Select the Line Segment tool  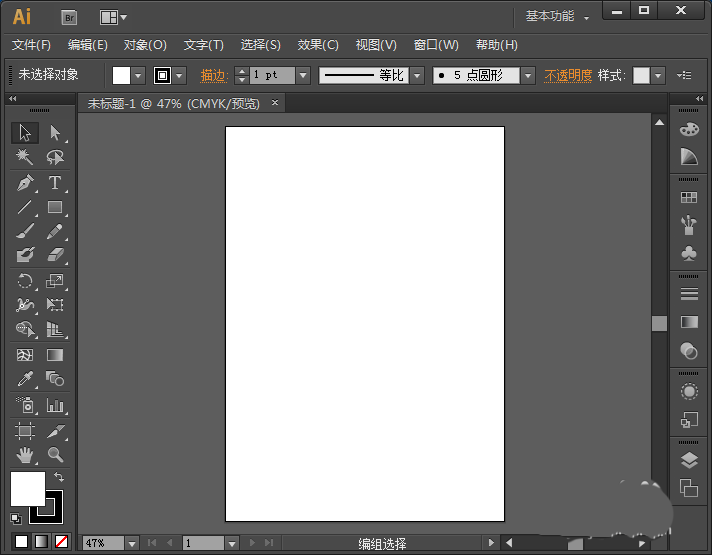coord(25,207)
